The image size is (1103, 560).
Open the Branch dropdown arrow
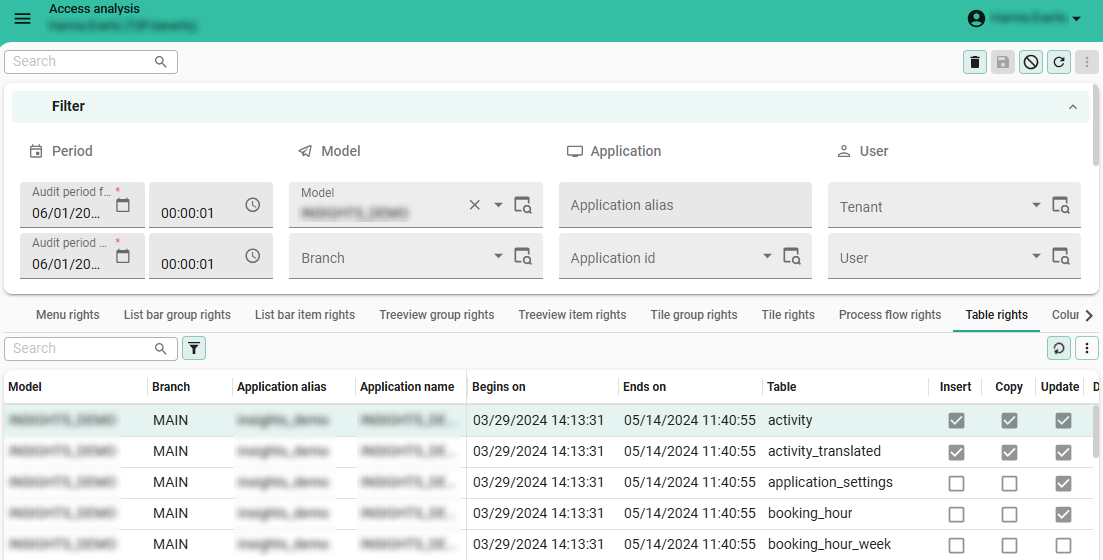tap(498, 256)
